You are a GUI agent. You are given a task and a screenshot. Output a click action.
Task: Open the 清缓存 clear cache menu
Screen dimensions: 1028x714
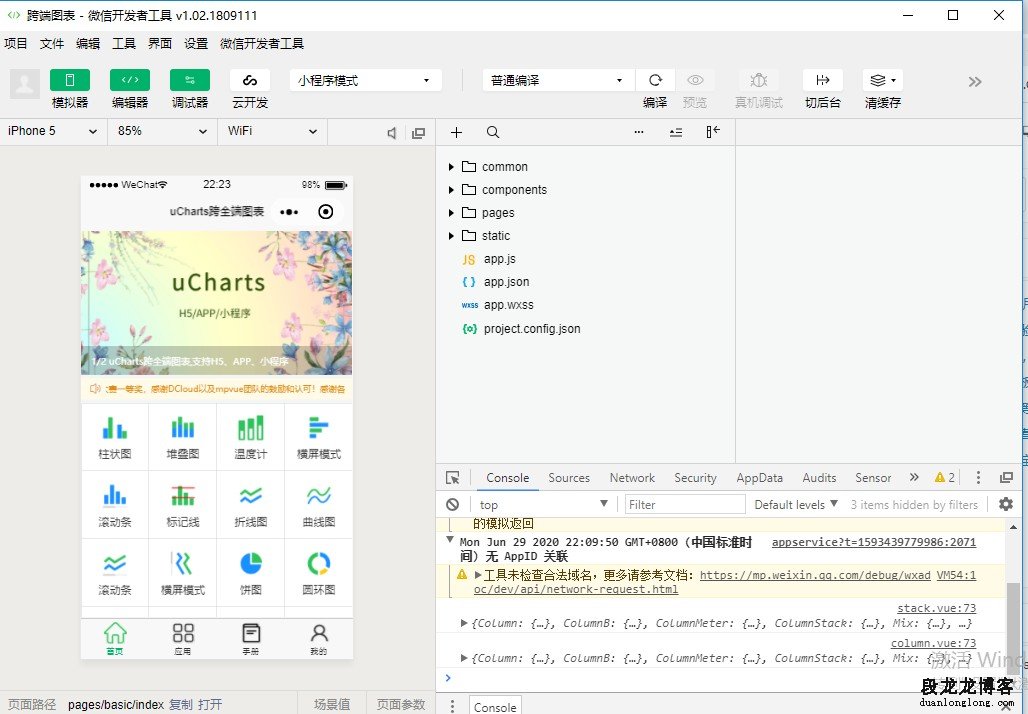click(882, 81)
